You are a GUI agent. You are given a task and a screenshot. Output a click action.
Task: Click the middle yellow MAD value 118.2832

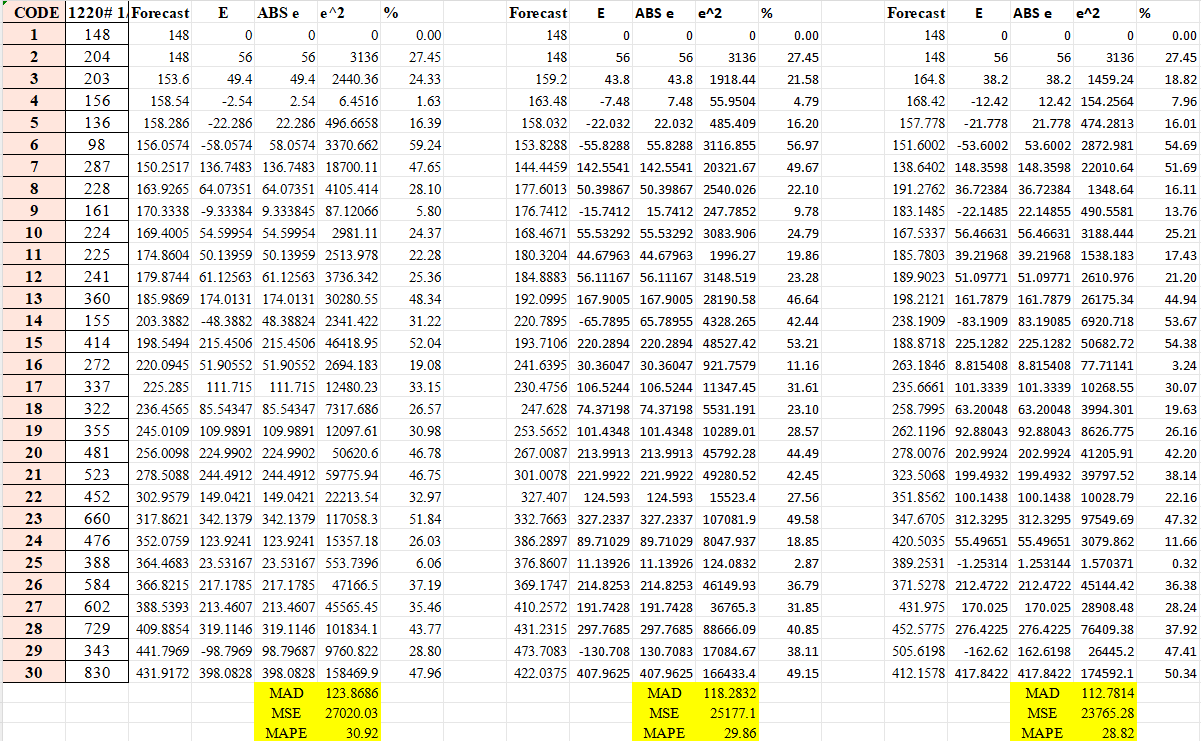click(x=732, y=691)
